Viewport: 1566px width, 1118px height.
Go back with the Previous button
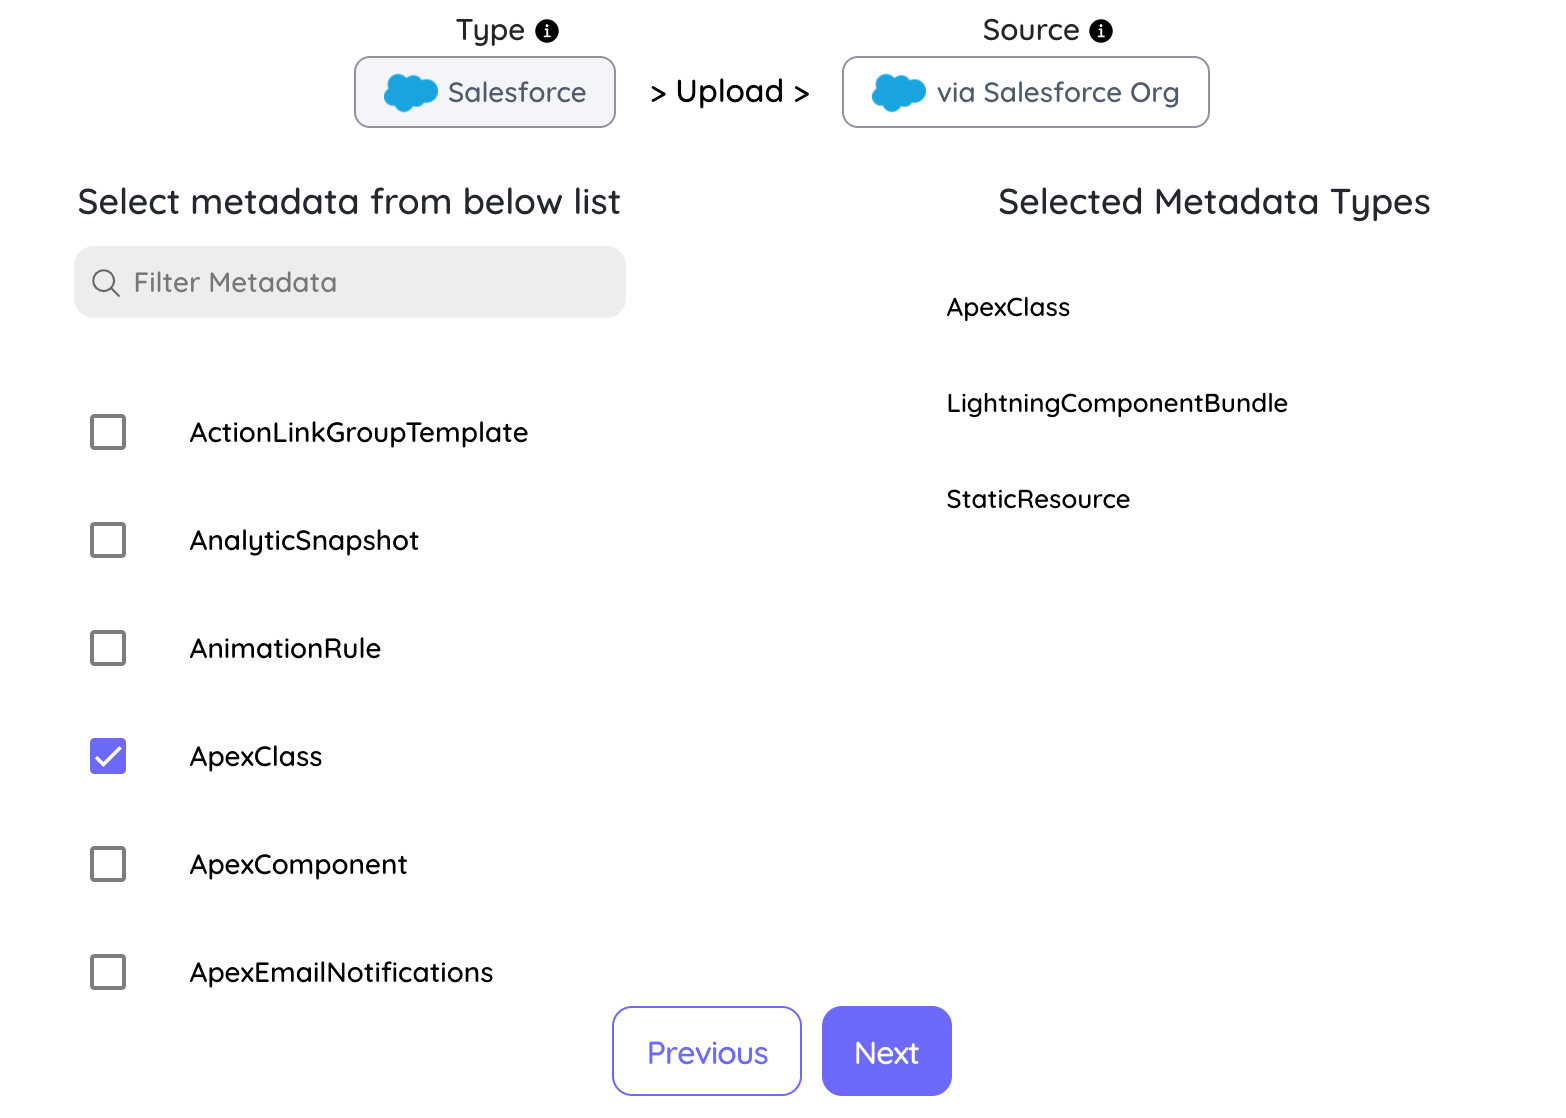(707, 1051)
